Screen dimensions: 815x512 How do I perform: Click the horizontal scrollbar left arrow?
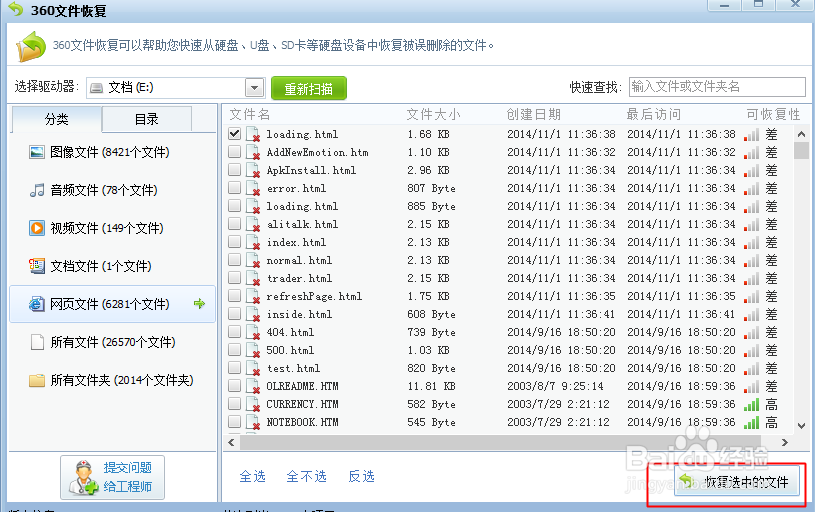(x=231, y=443)
